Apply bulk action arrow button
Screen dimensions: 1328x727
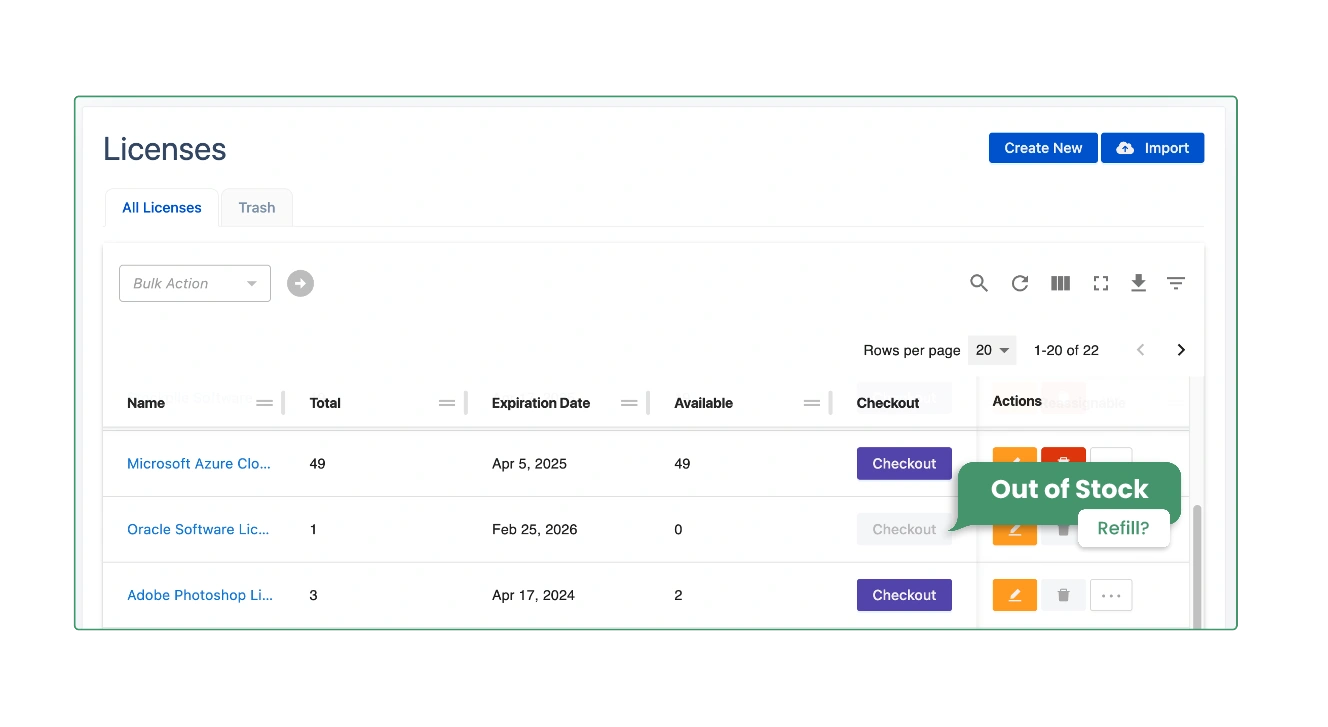click(300, 284)
